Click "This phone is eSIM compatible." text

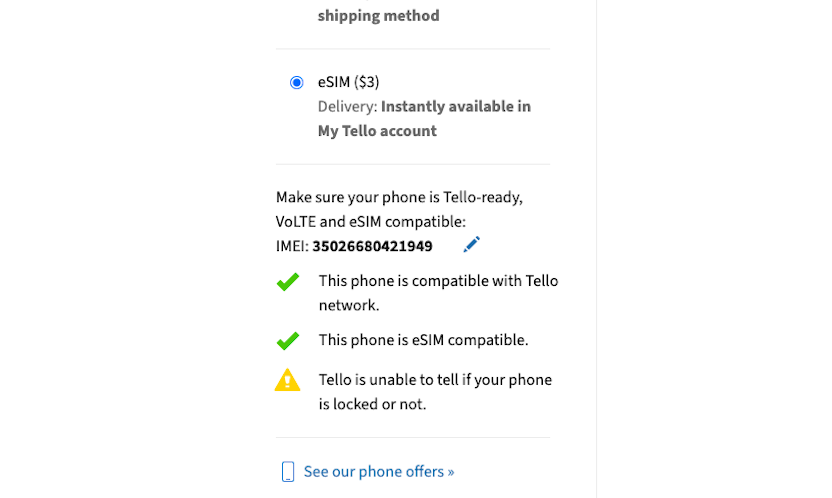tap(423, 340)
